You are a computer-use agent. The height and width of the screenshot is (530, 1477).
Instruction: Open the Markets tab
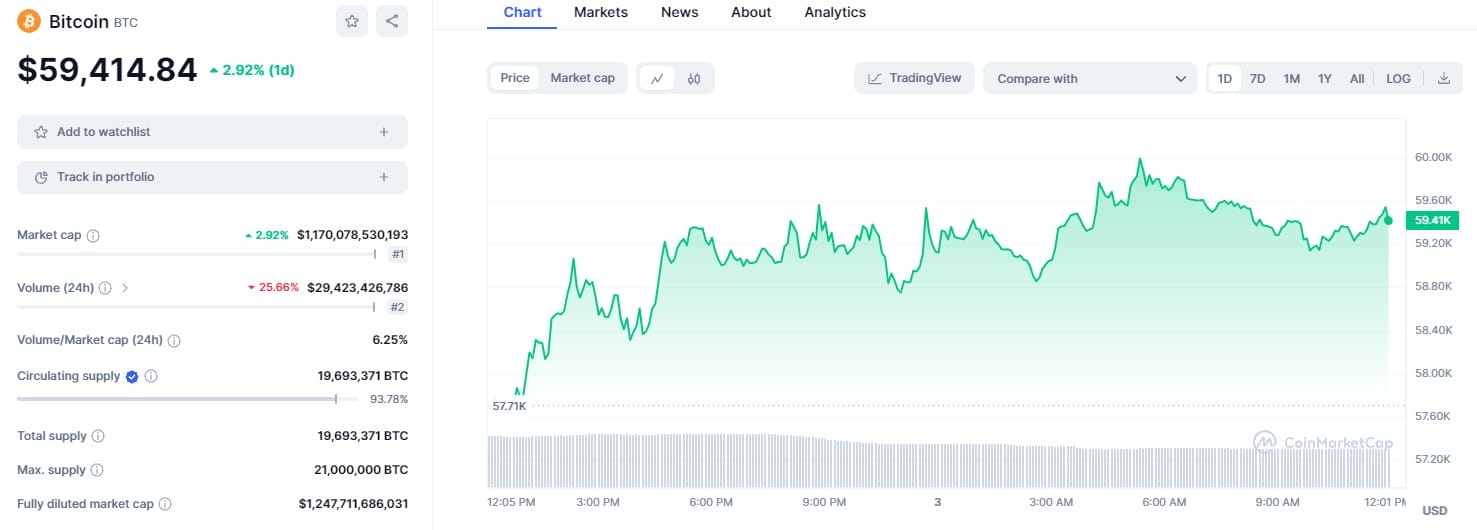tap(601, 13)
